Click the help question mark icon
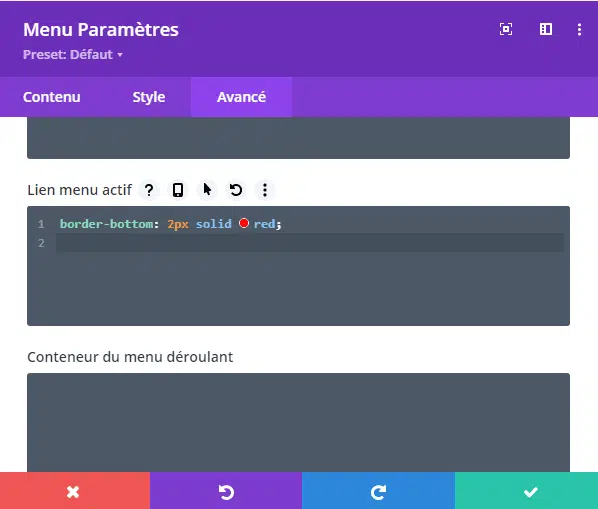Viewport: 598px width, 509px height. 149,190
